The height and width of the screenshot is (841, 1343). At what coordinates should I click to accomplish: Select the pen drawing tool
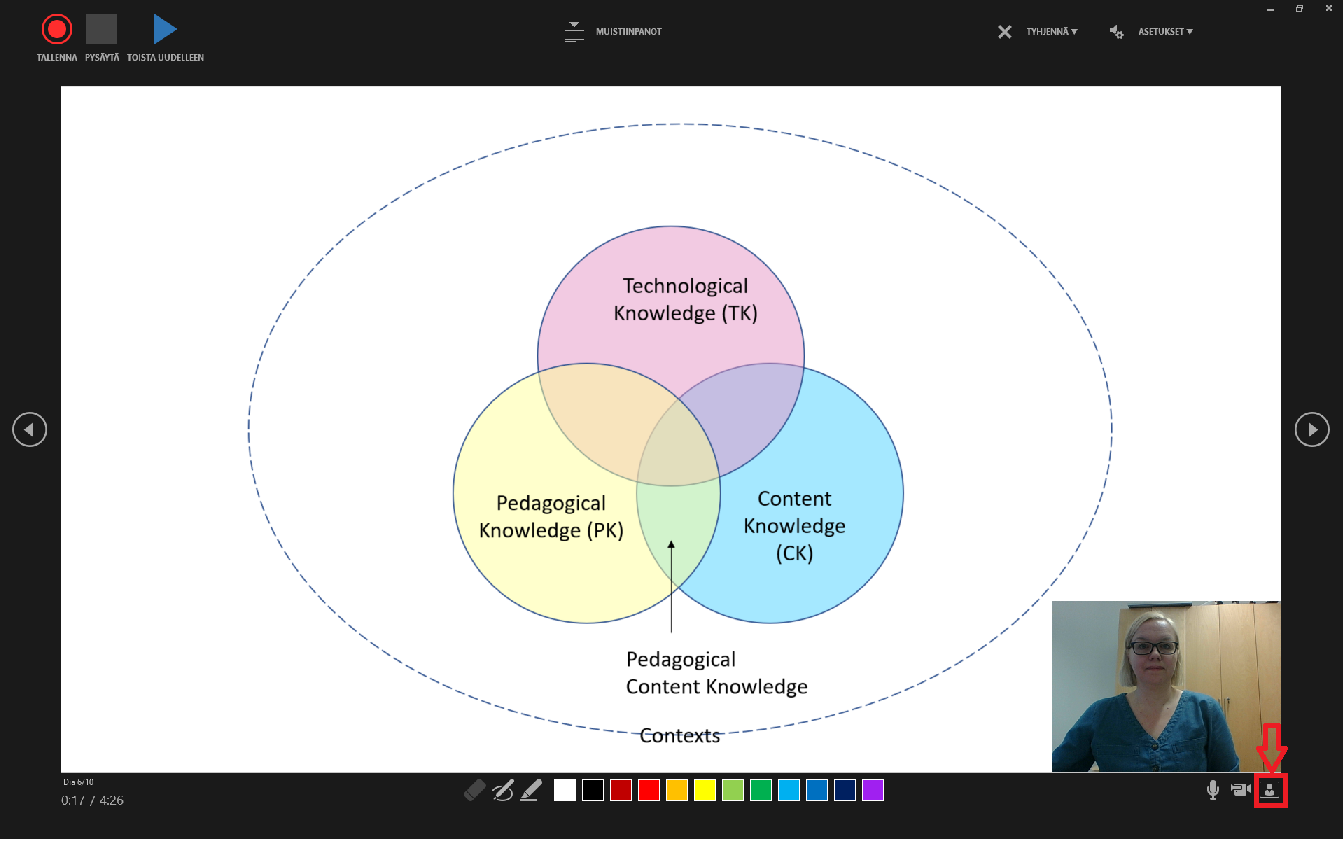click(x=503, y=790)
